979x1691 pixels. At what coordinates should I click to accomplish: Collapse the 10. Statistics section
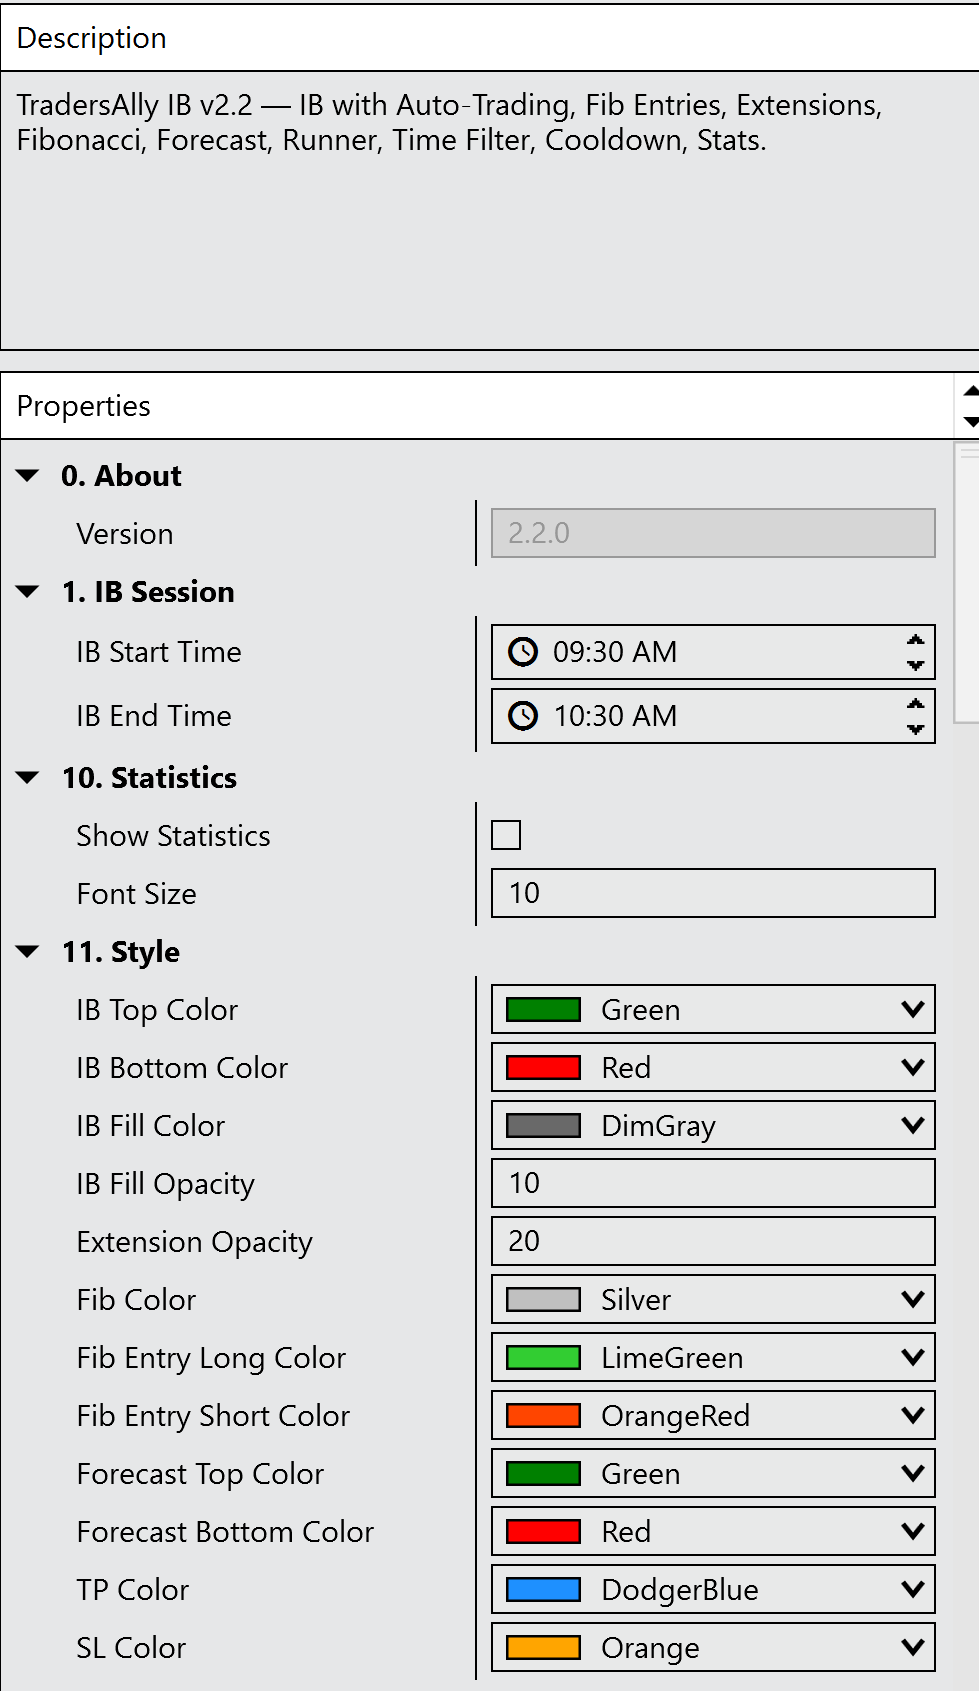click(x=28, y=778)
